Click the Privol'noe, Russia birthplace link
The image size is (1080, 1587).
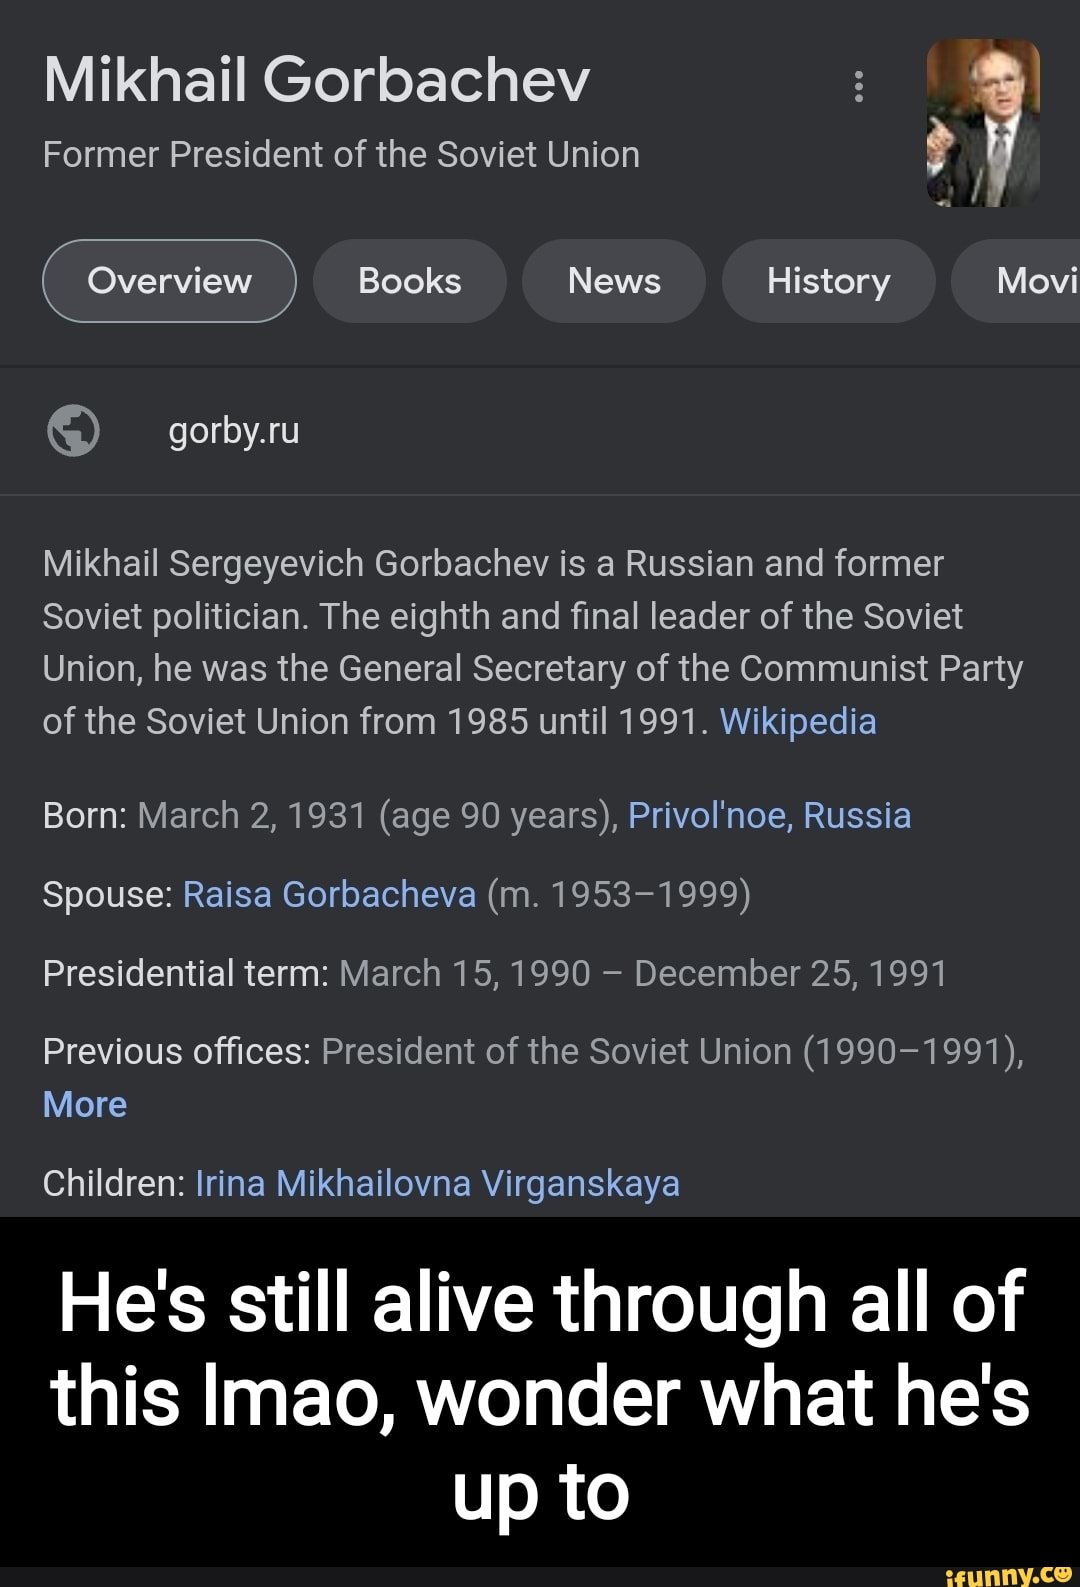[x=768, y=815]
